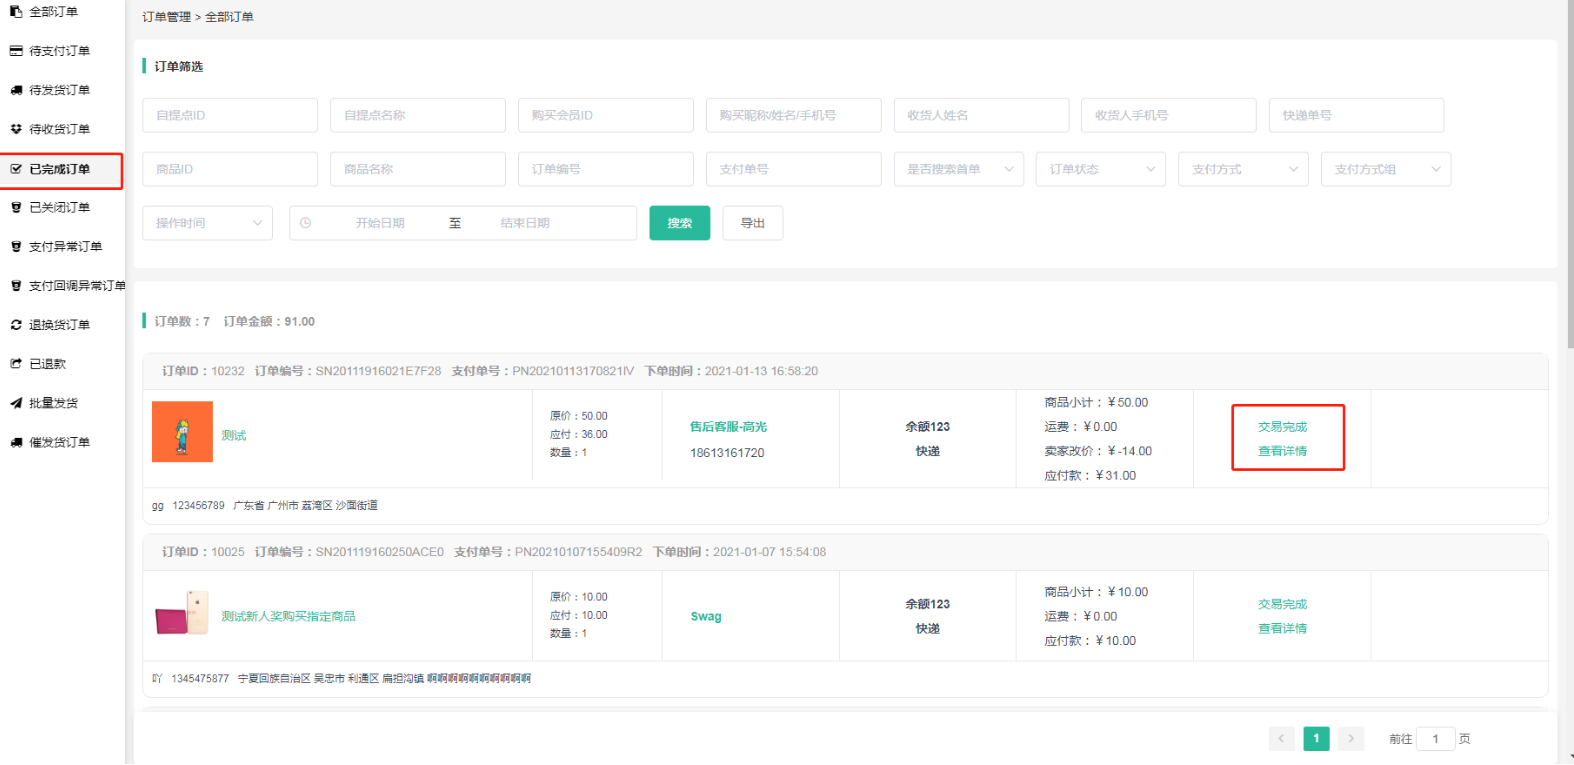Open 已完成订单 in the sidebar menu
Viewport: 1574px width, 765px height.
(60, 169)
